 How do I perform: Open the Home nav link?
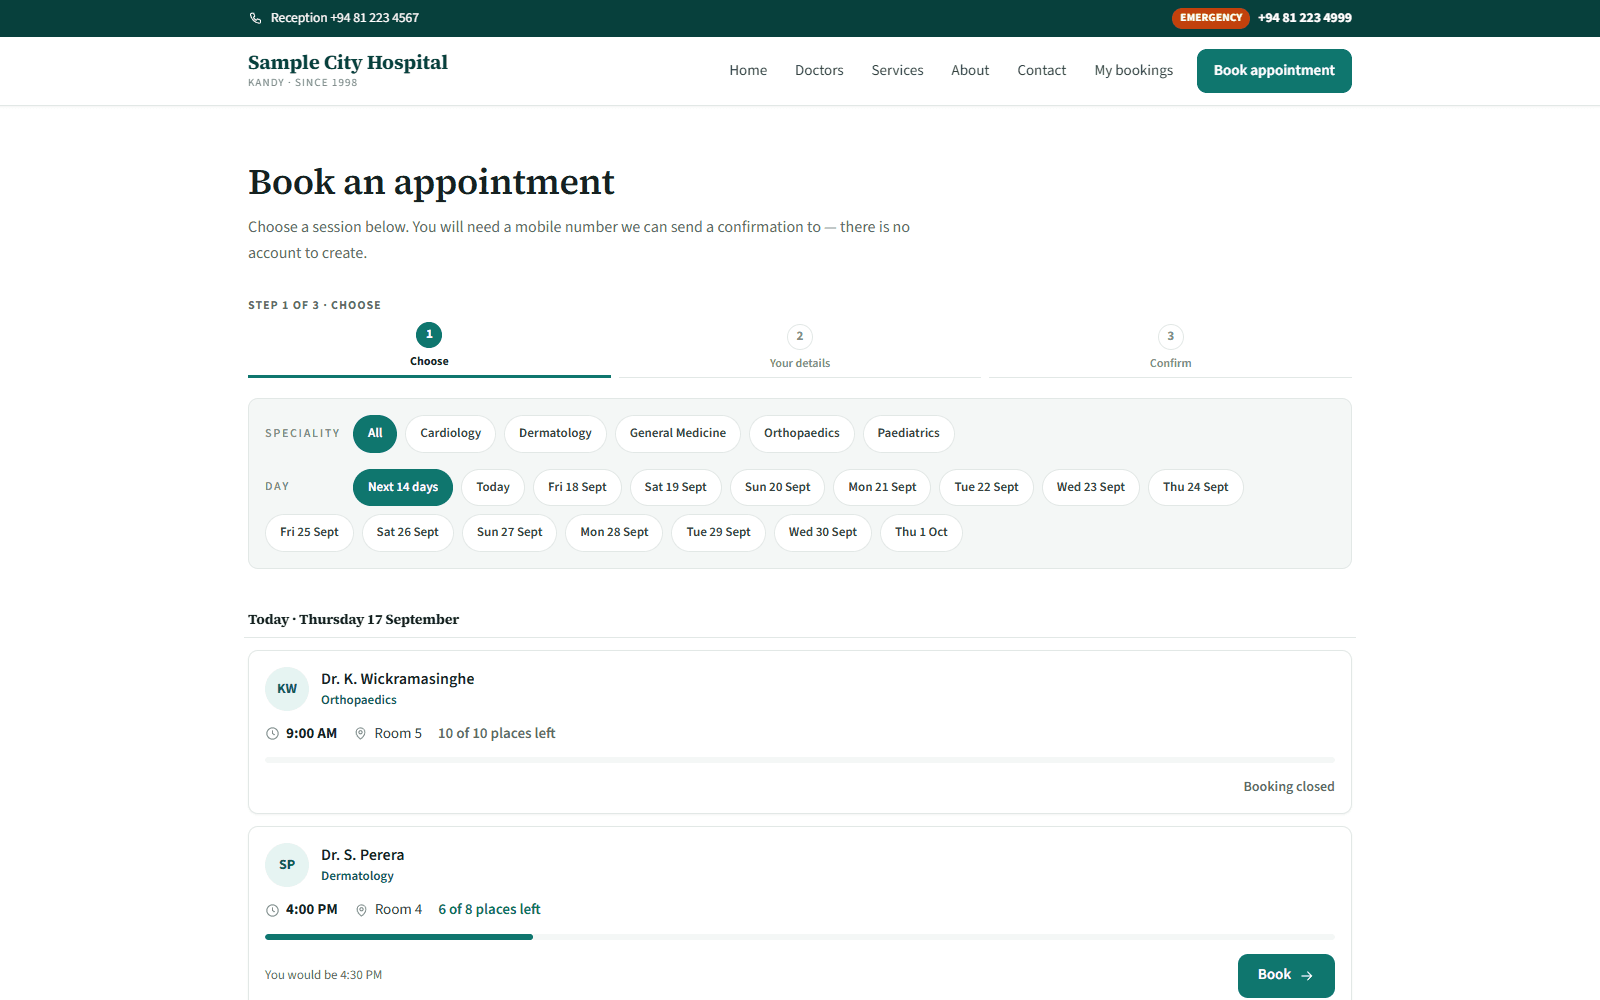[x=748, y=71]
